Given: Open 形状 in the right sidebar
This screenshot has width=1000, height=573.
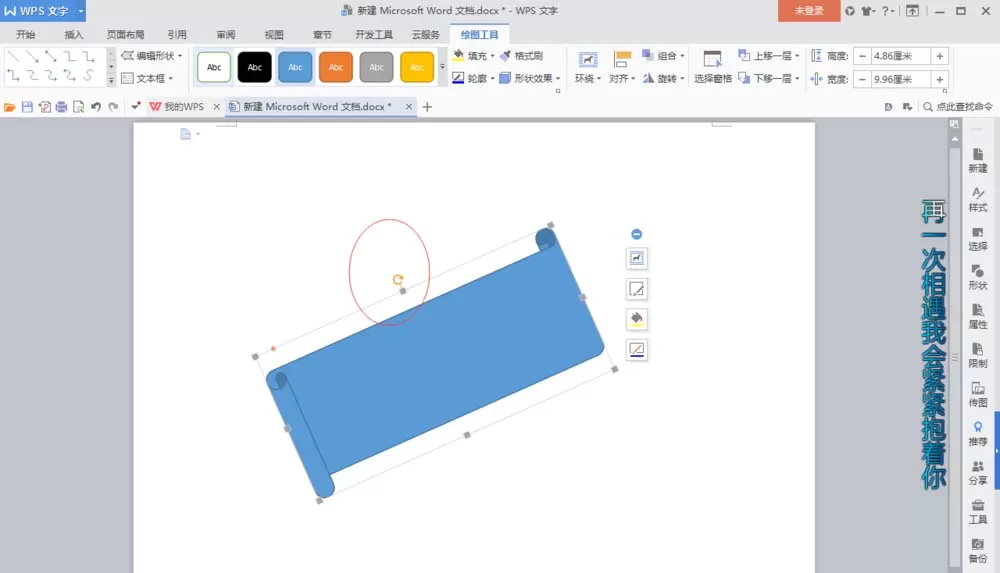Looking at the screenshot, I should tap(978, 278).
